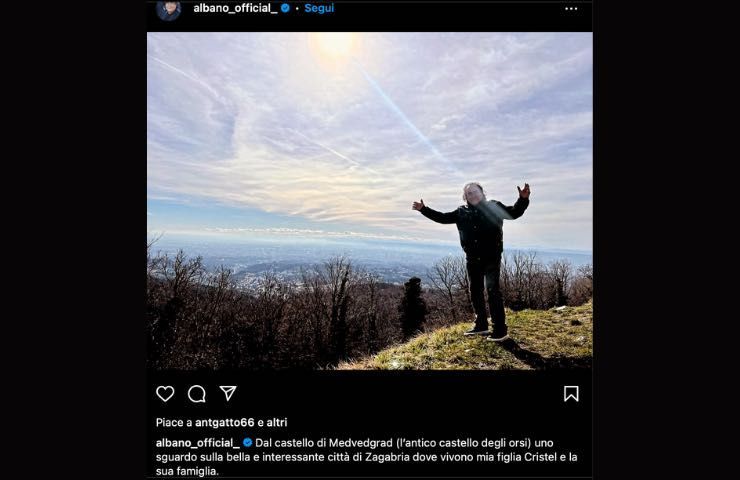Click the sun at the top of the photo

(x=333, y=47)
